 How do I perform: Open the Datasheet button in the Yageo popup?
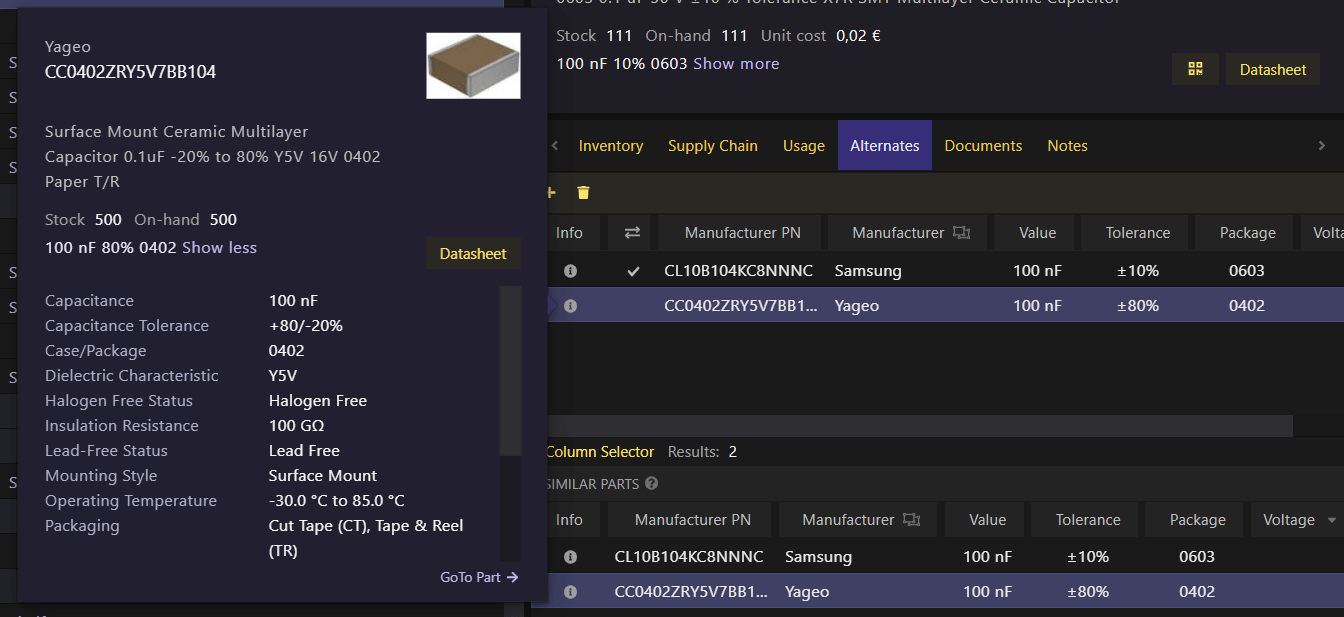click(x=473, y=254)
